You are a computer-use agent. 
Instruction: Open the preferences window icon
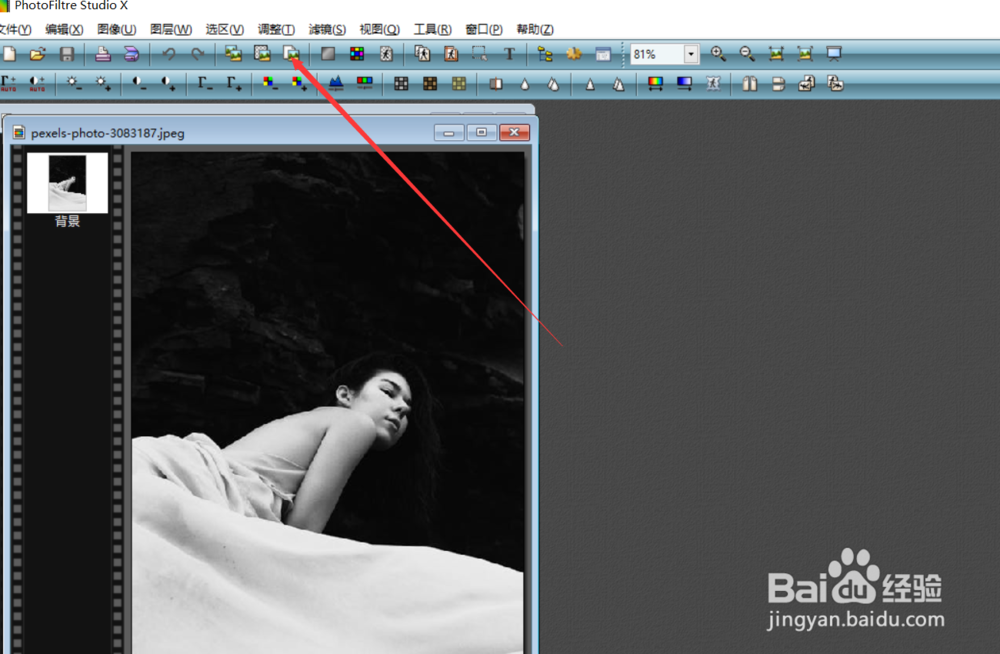point(603,54)
